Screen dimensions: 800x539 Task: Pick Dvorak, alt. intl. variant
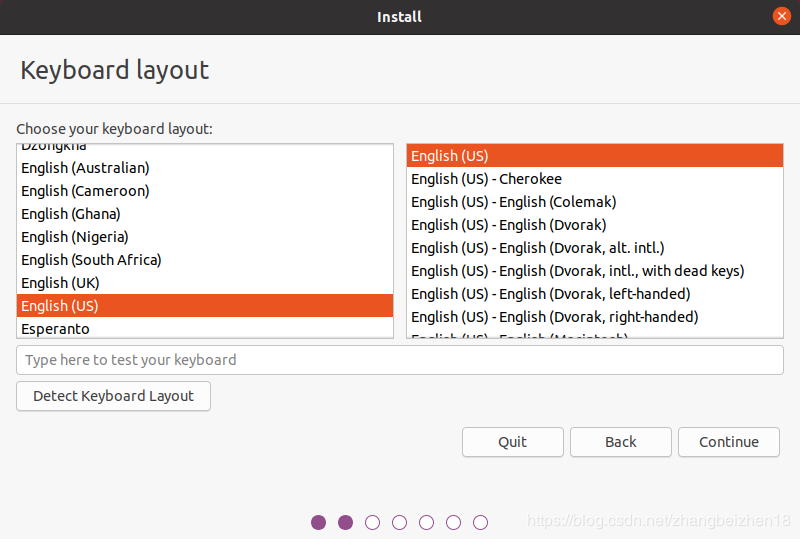click(x=537, y=248)
